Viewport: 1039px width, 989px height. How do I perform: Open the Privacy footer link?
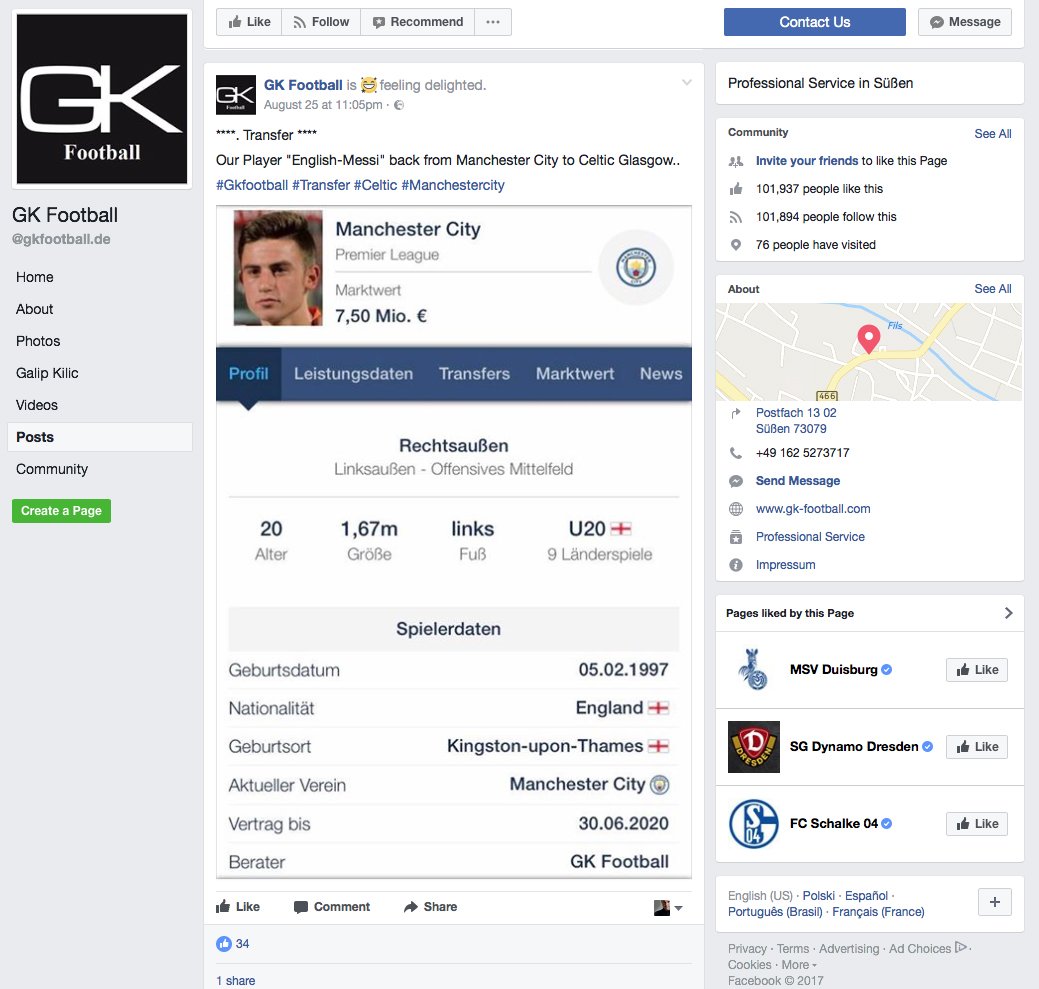(747, 949)
